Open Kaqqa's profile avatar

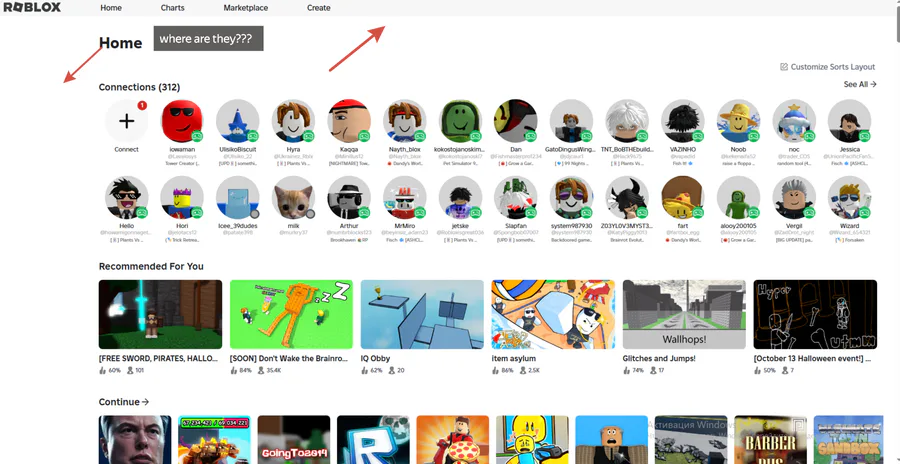349,121
